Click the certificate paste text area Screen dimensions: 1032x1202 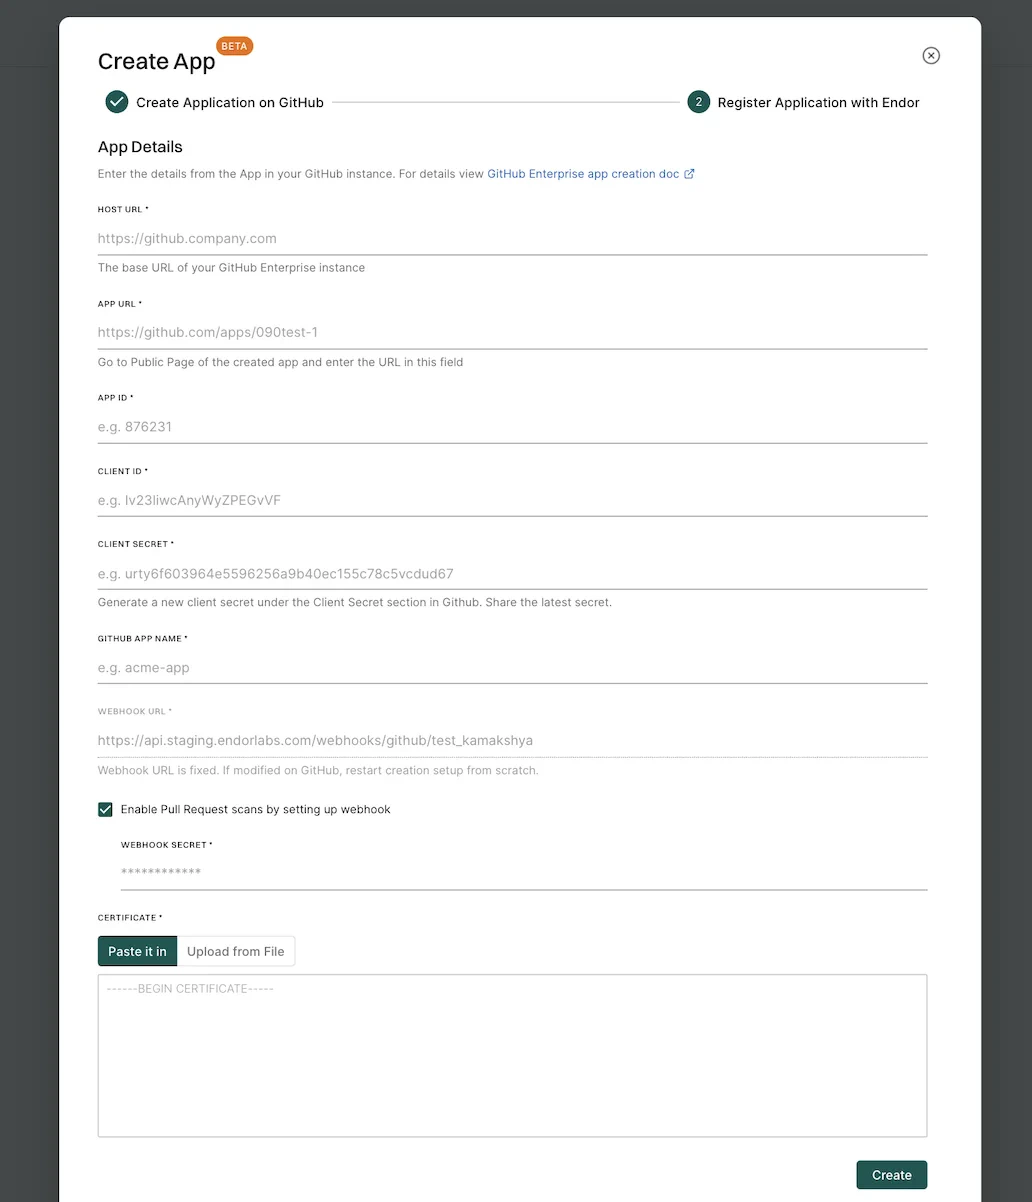[512, 1055]
